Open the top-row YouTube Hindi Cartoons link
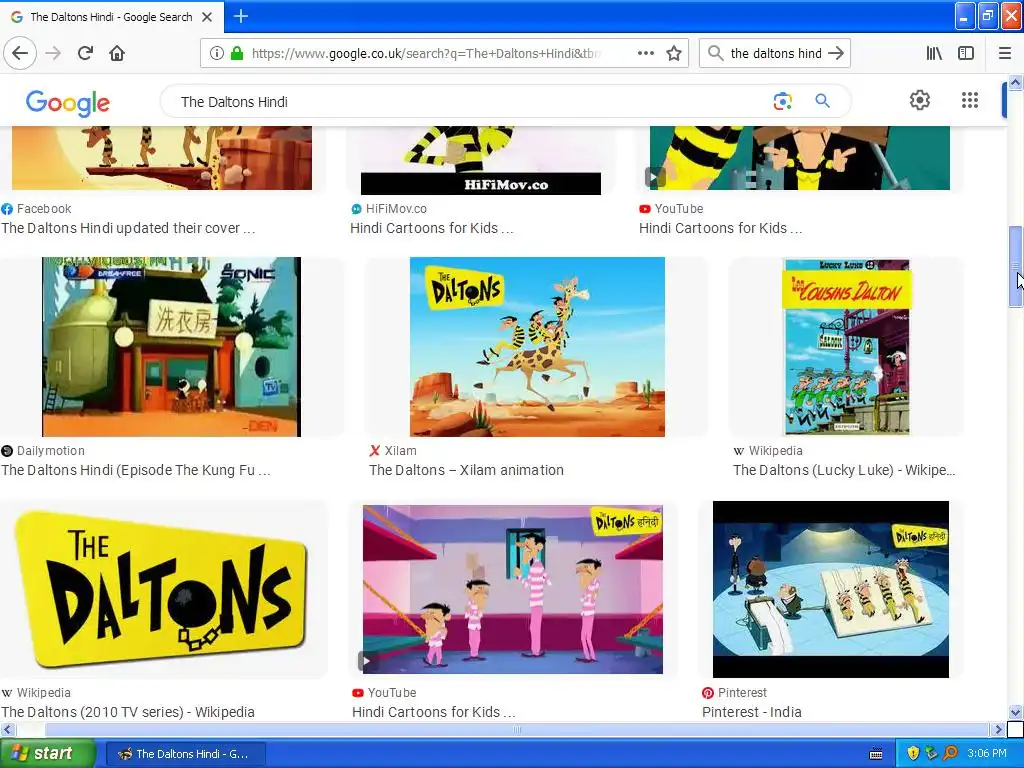This screenshot has height=768, width=1024. coord(720,228)
